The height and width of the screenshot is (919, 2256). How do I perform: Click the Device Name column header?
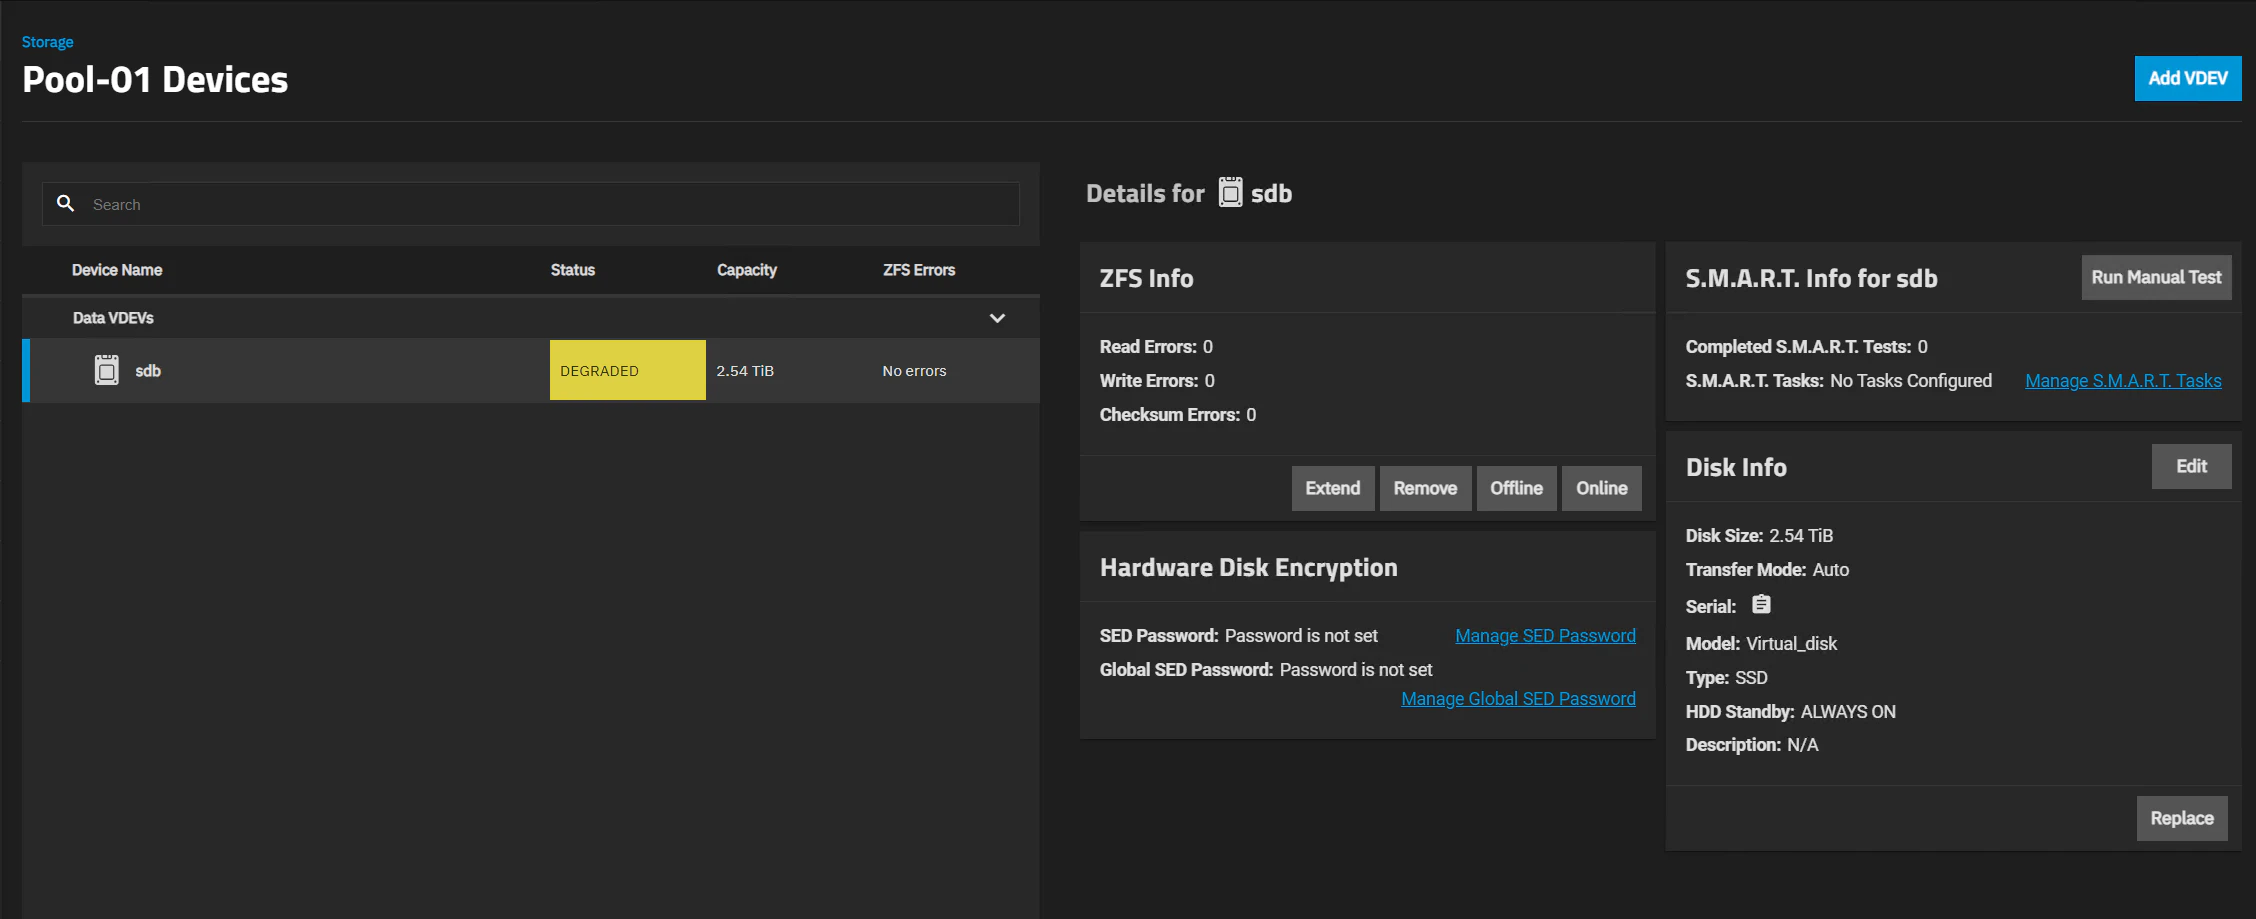tap(117, 270)
